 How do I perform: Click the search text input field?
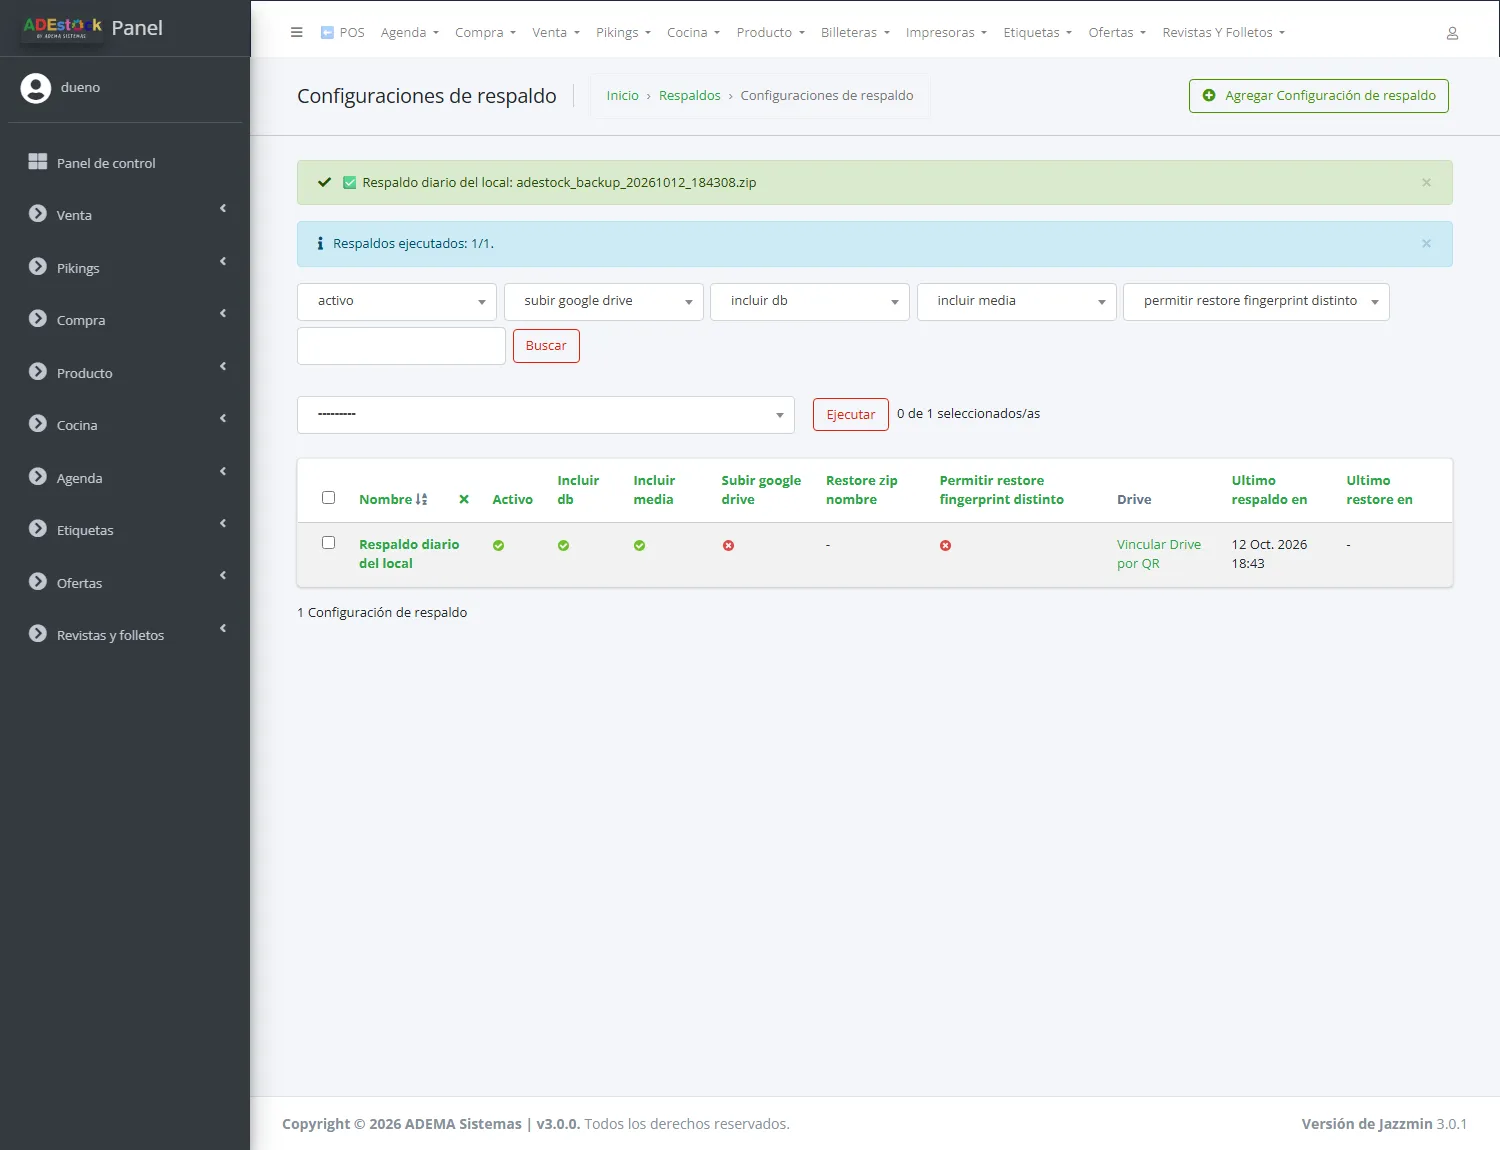[401, 346]
